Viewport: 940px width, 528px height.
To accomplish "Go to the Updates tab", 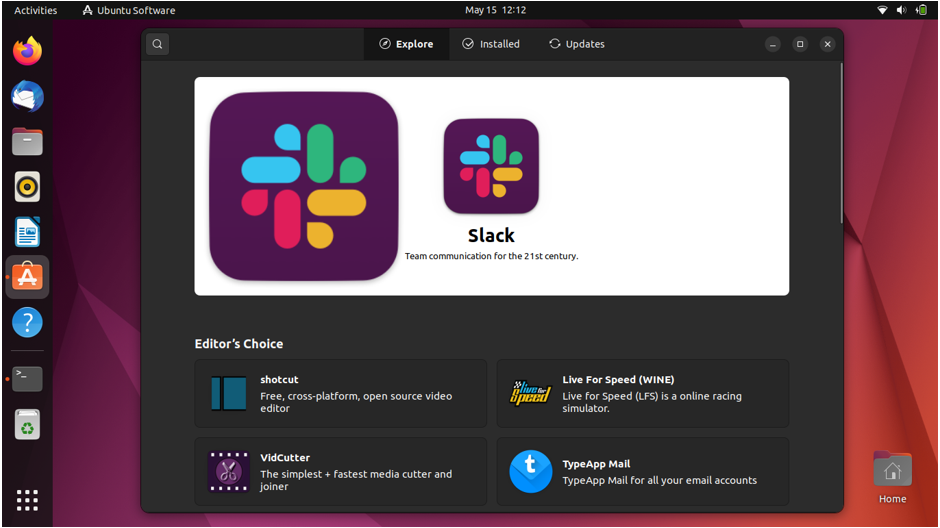I will 577,44.
